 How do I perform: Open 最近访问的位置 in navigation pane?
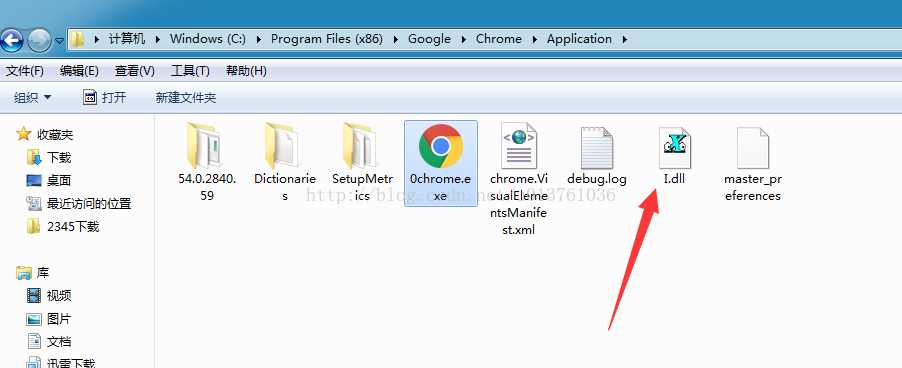(x=89, y=204)
